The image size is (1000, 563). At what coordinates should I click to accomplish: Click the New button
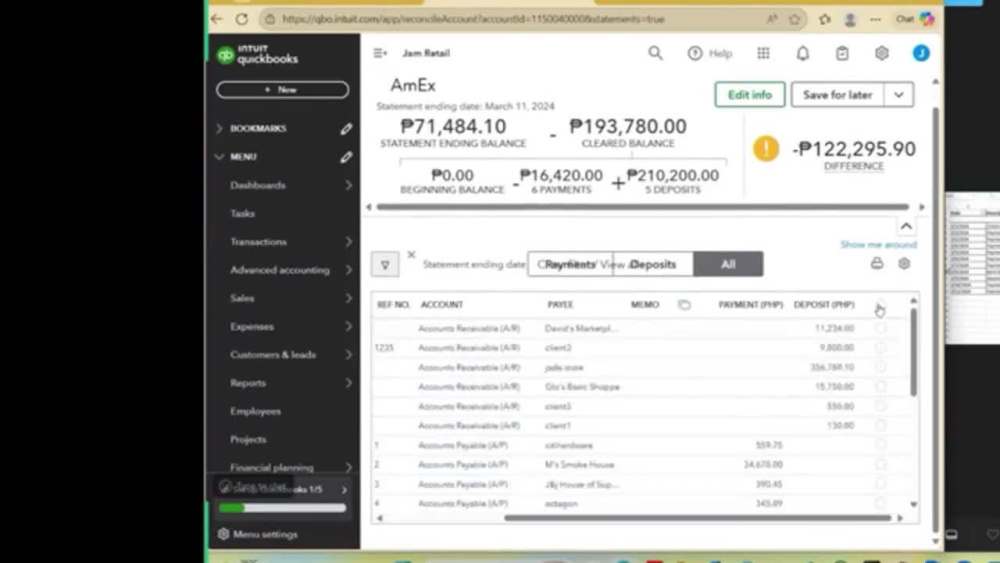tap(282, 90)
